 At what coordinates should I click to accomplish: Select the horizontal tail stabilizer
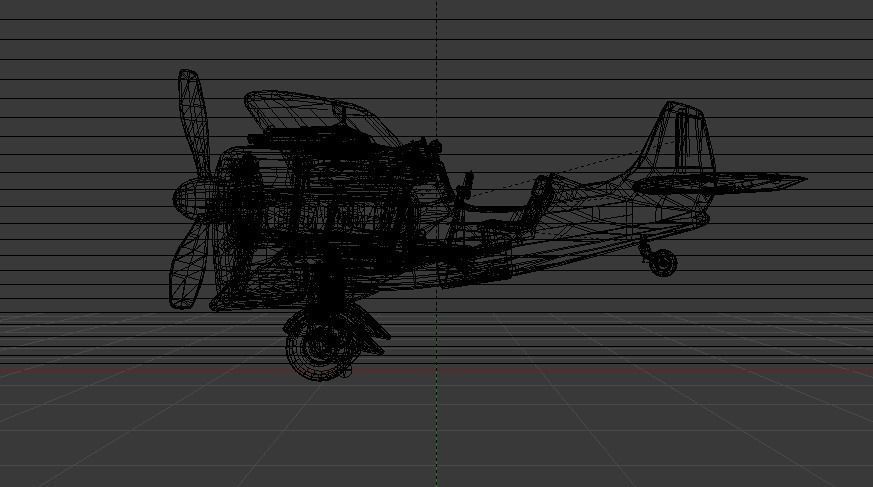[719, 183]
